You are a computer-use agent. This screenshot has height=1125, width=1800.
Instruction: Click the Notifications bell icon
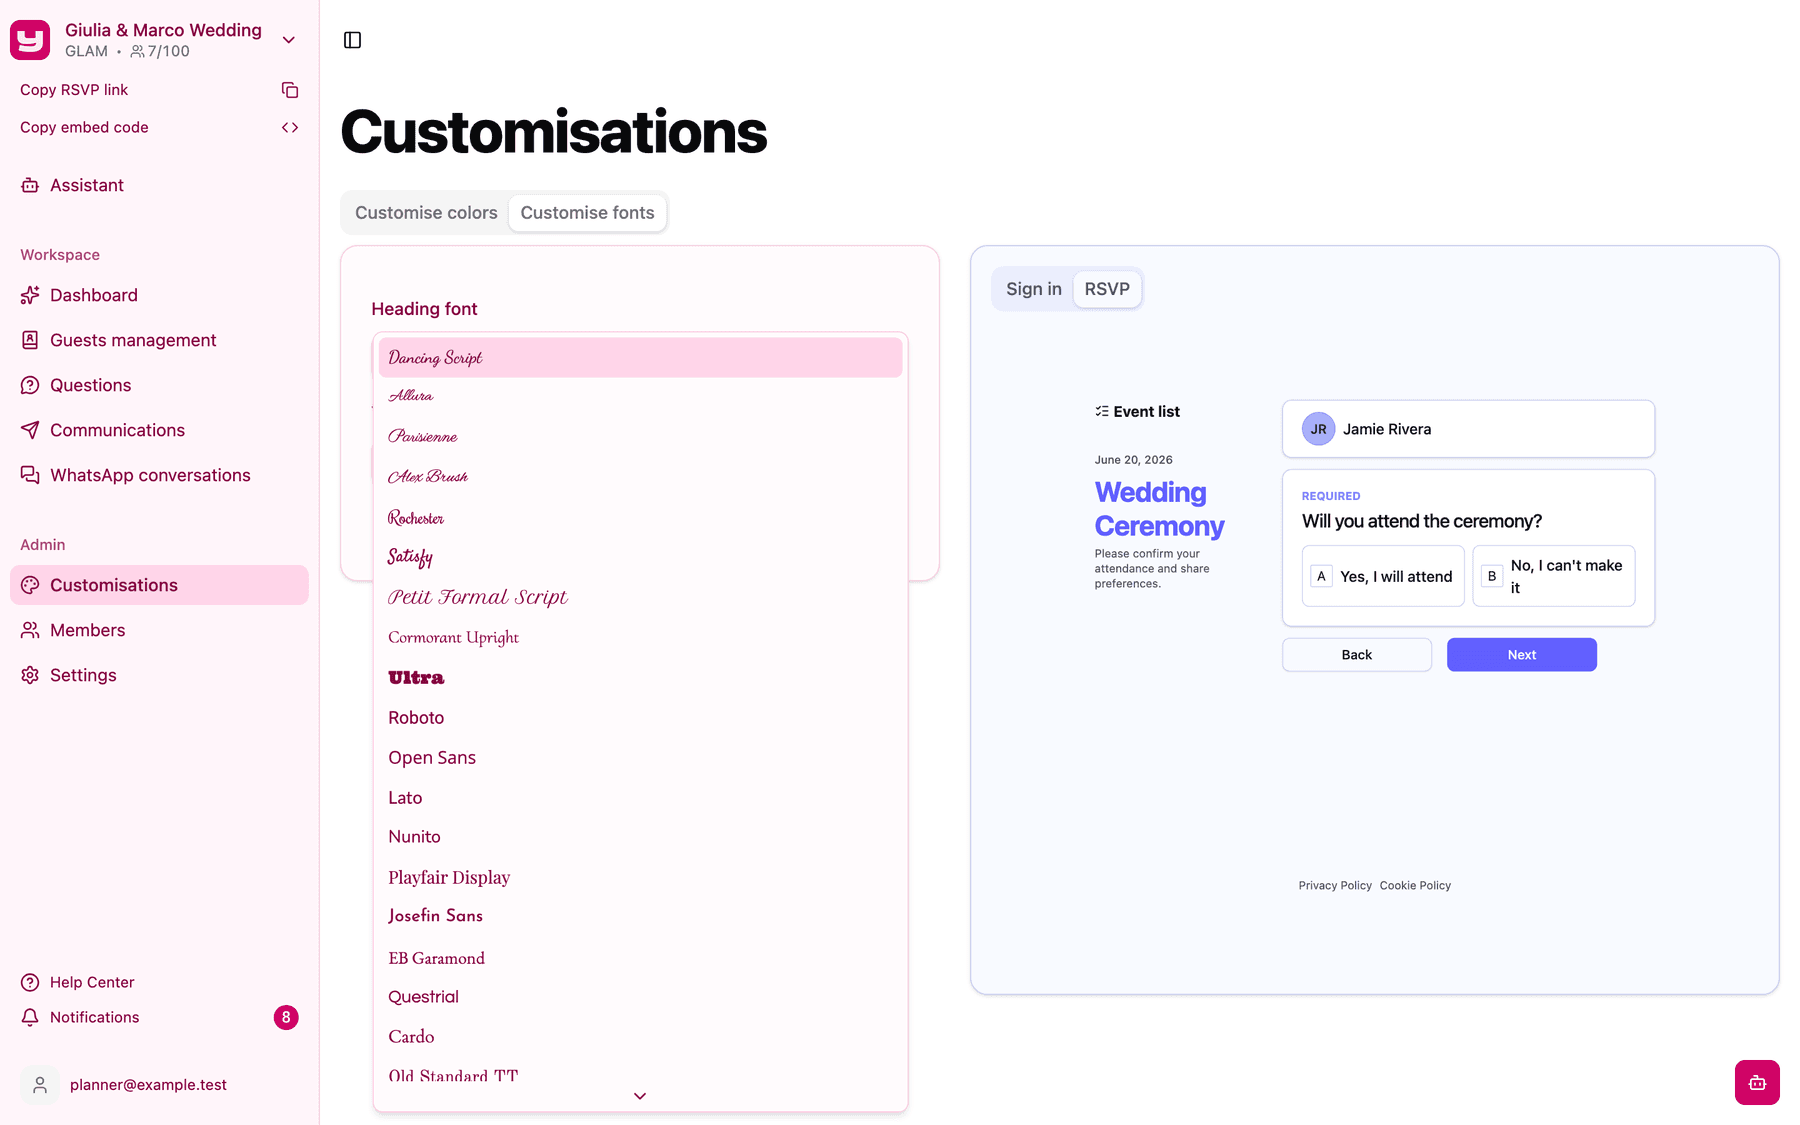(30, 1017)
